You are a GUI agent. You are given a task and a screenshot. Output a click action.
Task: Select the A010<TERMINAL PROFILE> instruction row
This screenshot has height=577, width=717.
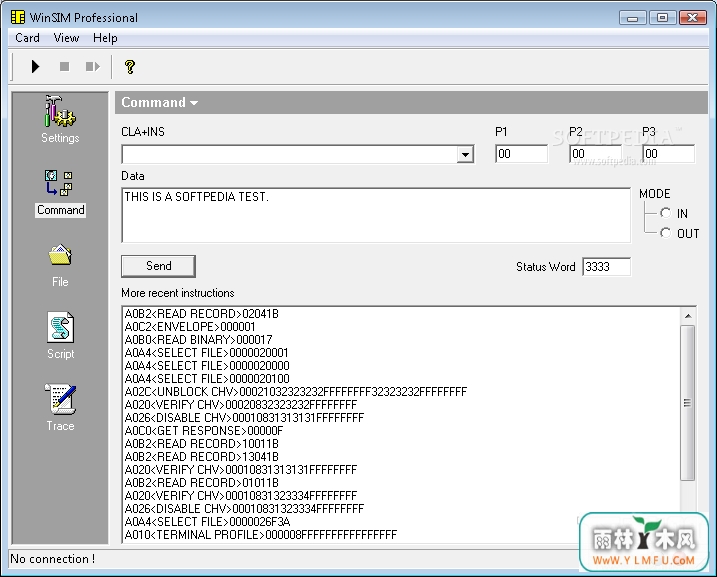(261, 534)
